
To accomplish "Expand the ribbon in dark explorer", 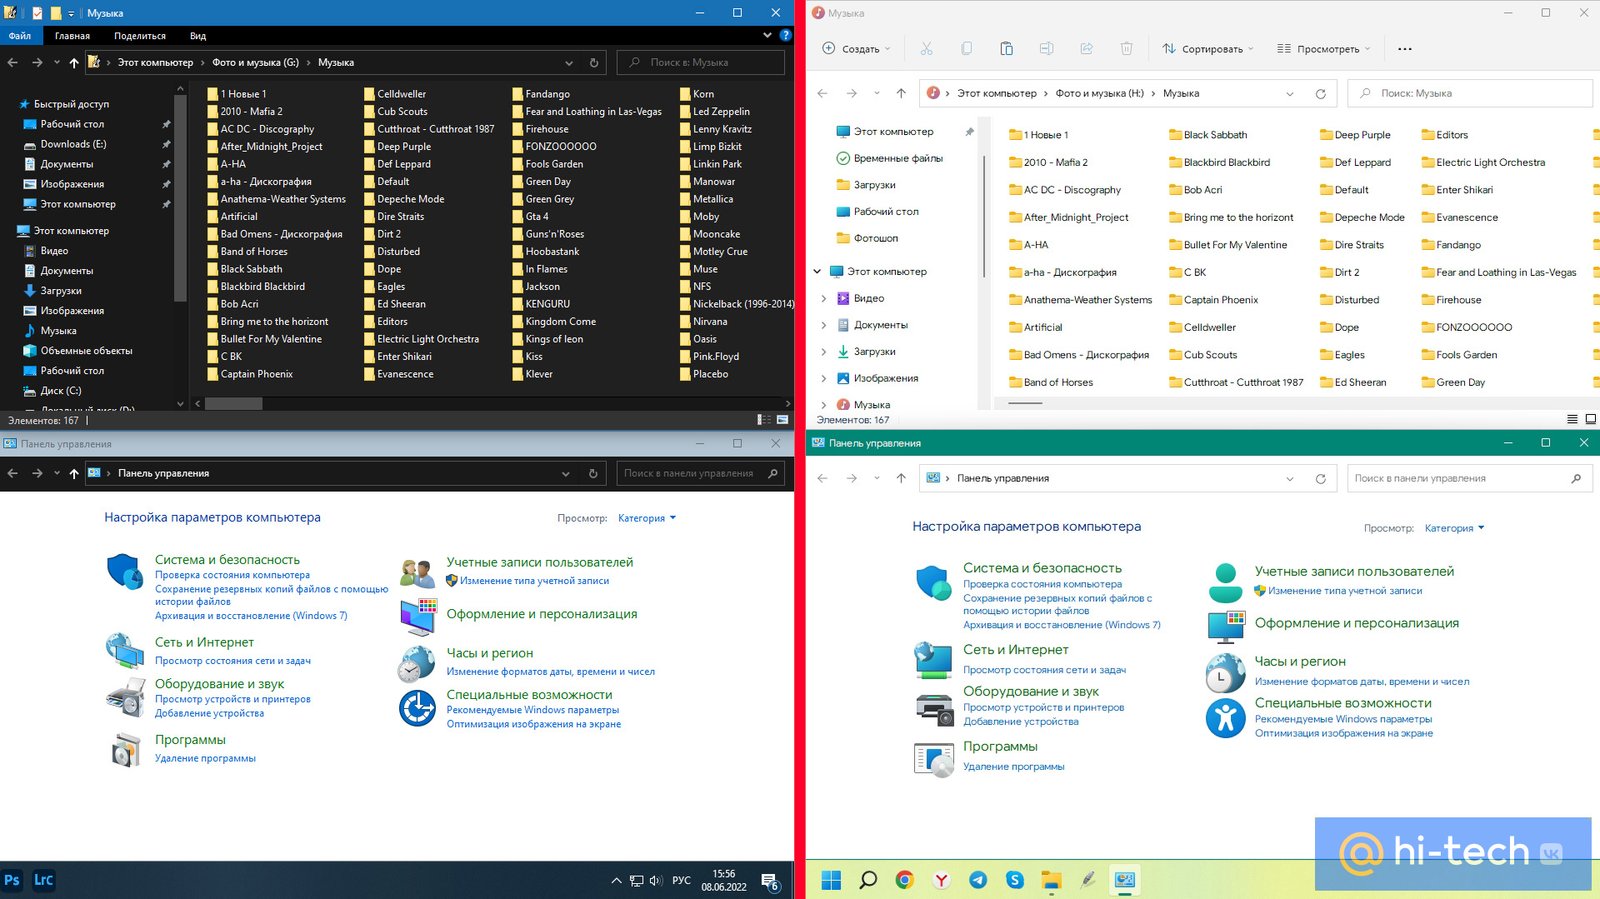I will tap(767, 35).
